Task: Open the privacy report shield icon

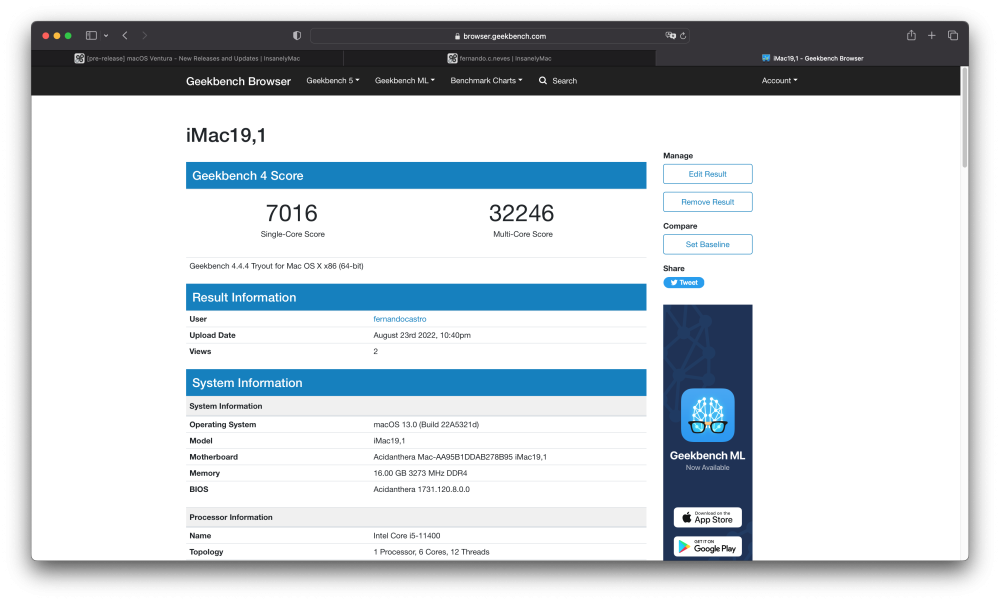Action: (x=297, y=36)
